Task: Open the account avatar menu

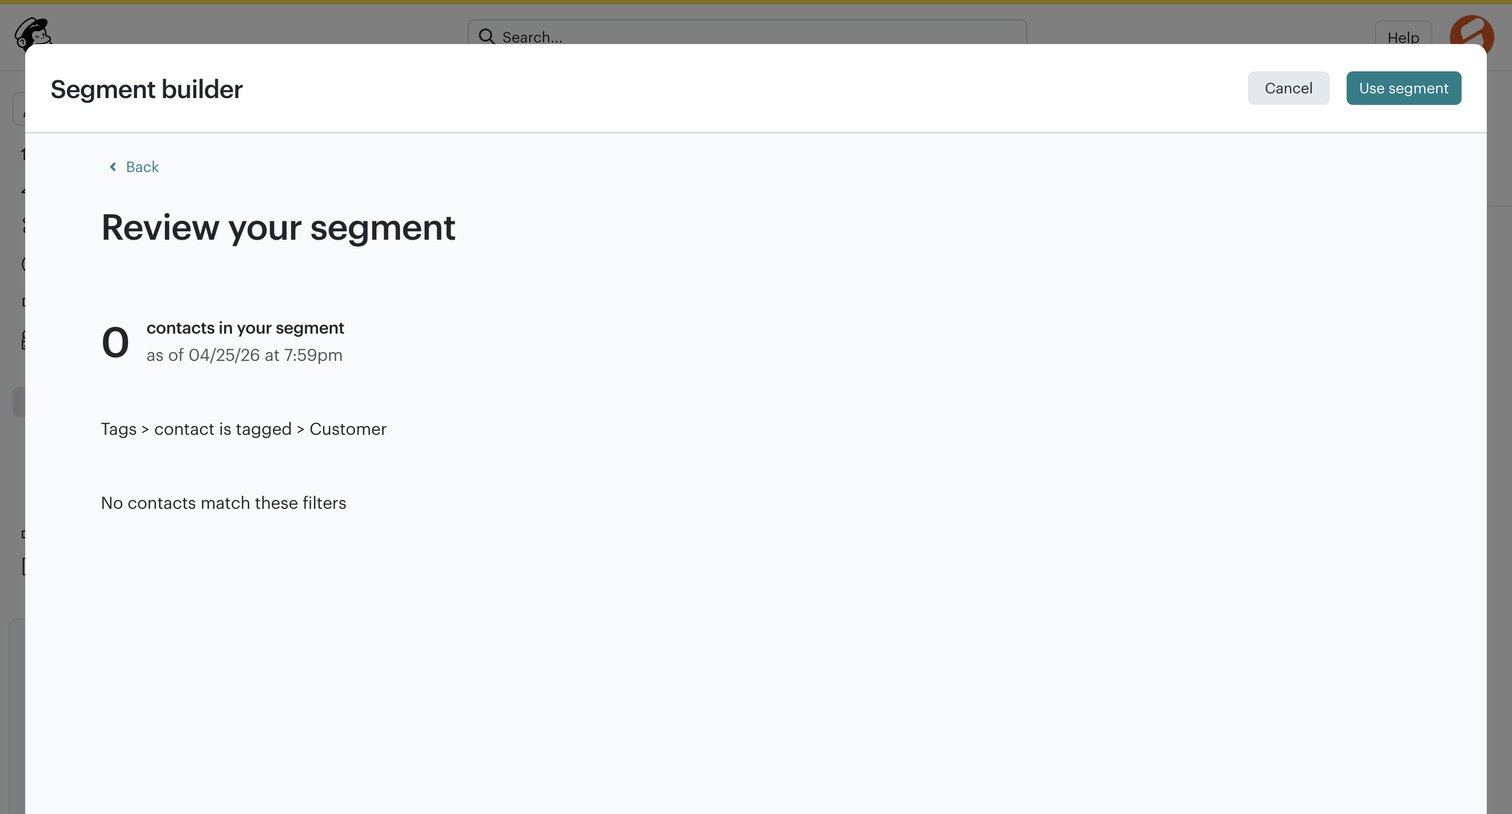Action: [x=1471, y=32]
